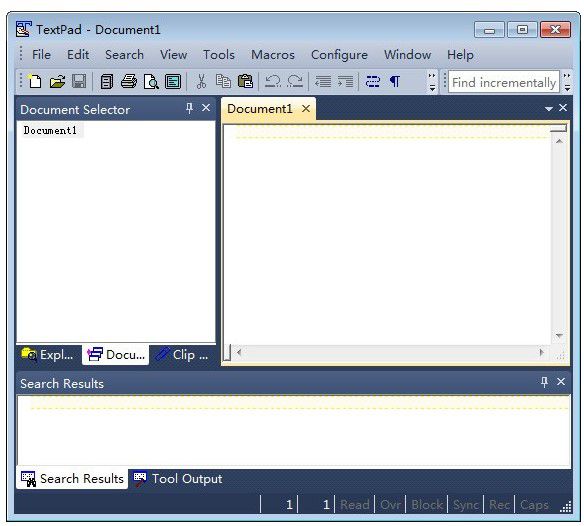Toggle word wrap toolbar icon
584x526 pixels.
point(372,81)
